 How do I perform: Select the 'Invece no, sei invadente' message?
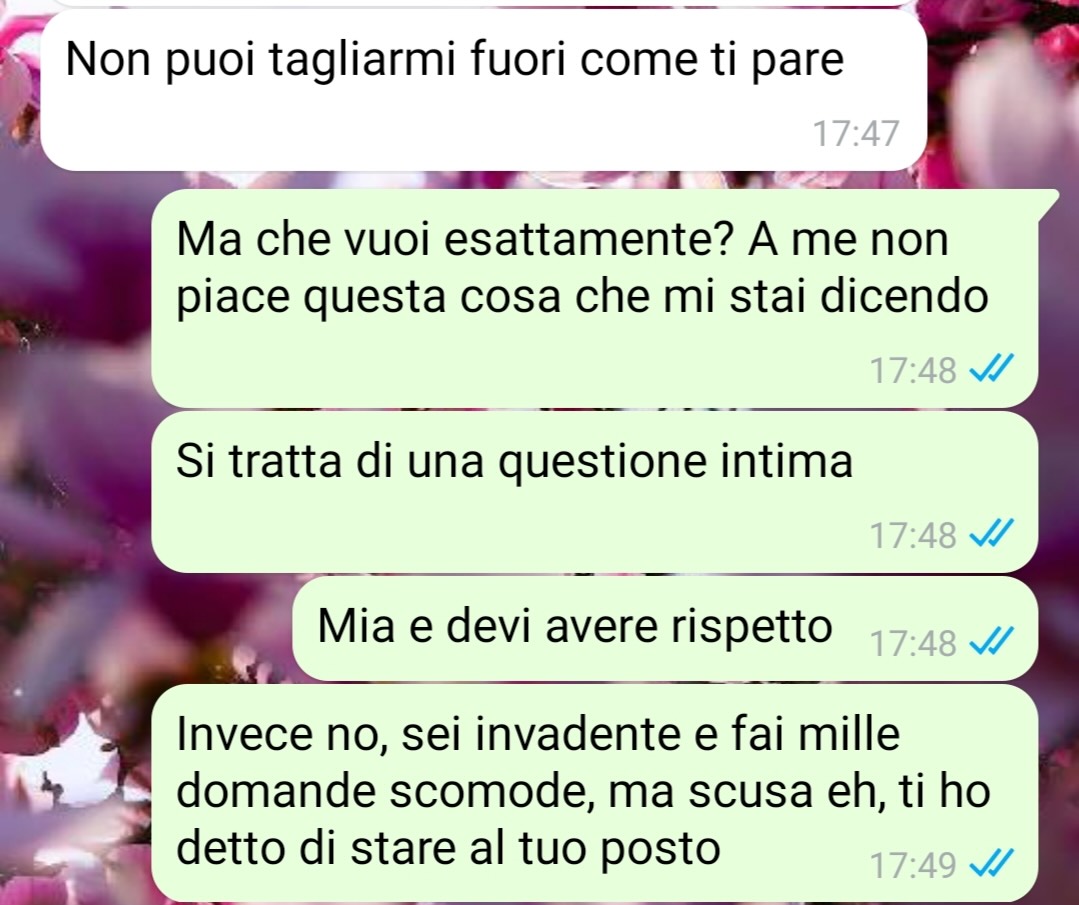tap(595, 793)
